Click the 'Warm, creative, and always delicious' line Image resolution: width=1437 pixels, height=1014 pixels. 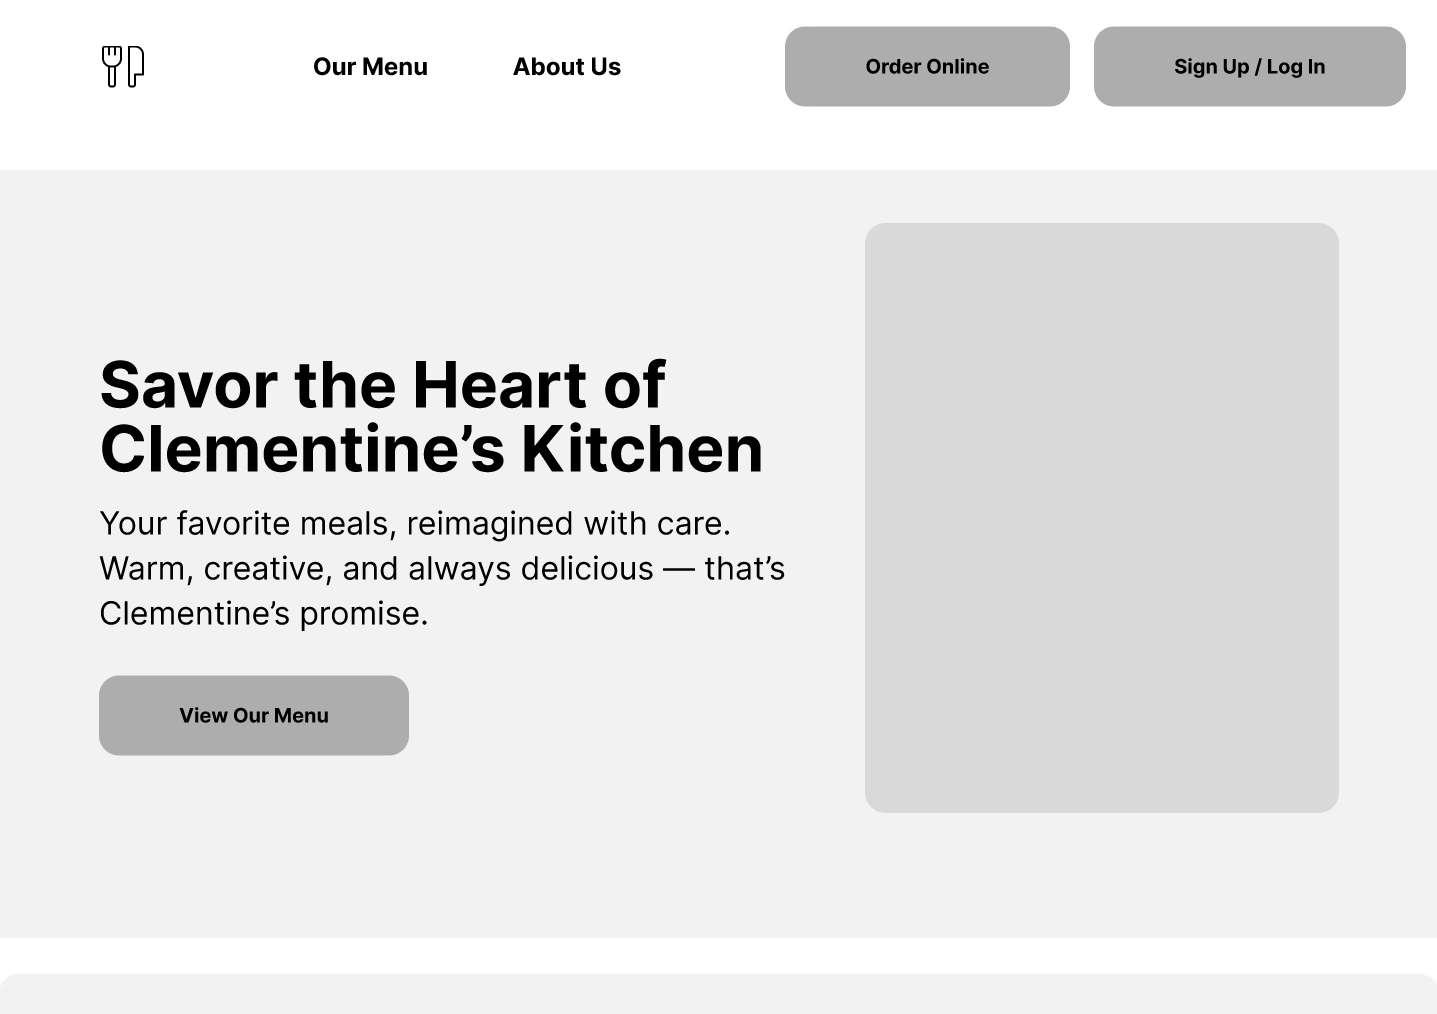pyautogui.click(x=442, y=569)
